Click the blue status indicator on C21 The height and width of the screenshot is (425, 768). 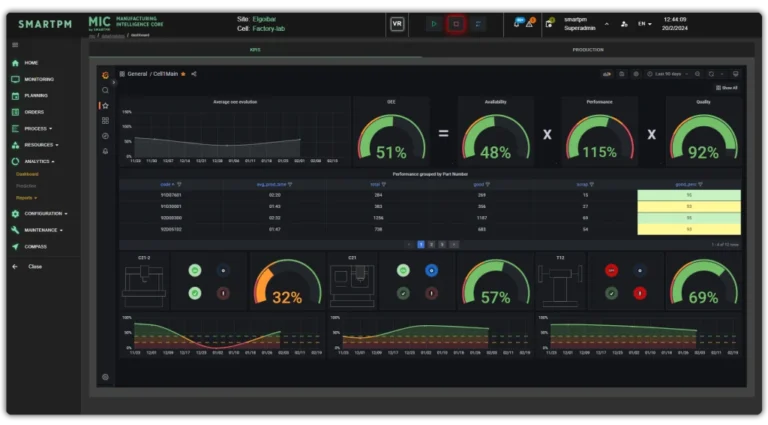(432, 270)
